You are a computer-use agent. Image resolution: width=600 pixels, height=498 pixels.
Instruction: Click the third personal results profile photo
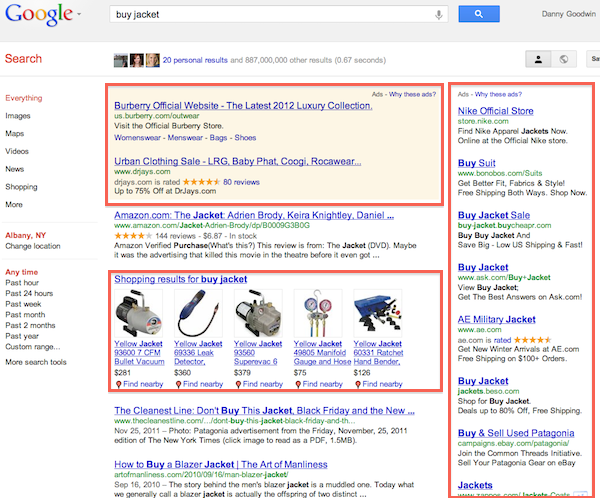pos(153,60)
